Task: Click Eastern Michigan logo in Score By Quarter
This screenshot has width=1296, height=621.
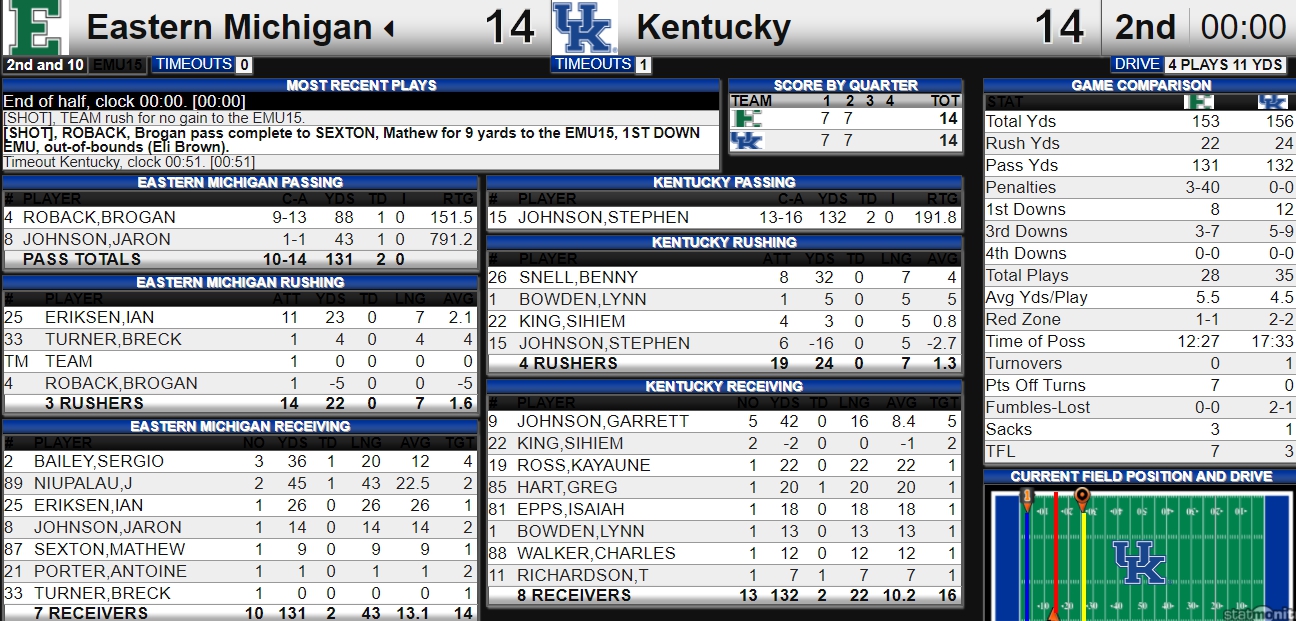Action: pyautogui.click(x=747, y=119)
